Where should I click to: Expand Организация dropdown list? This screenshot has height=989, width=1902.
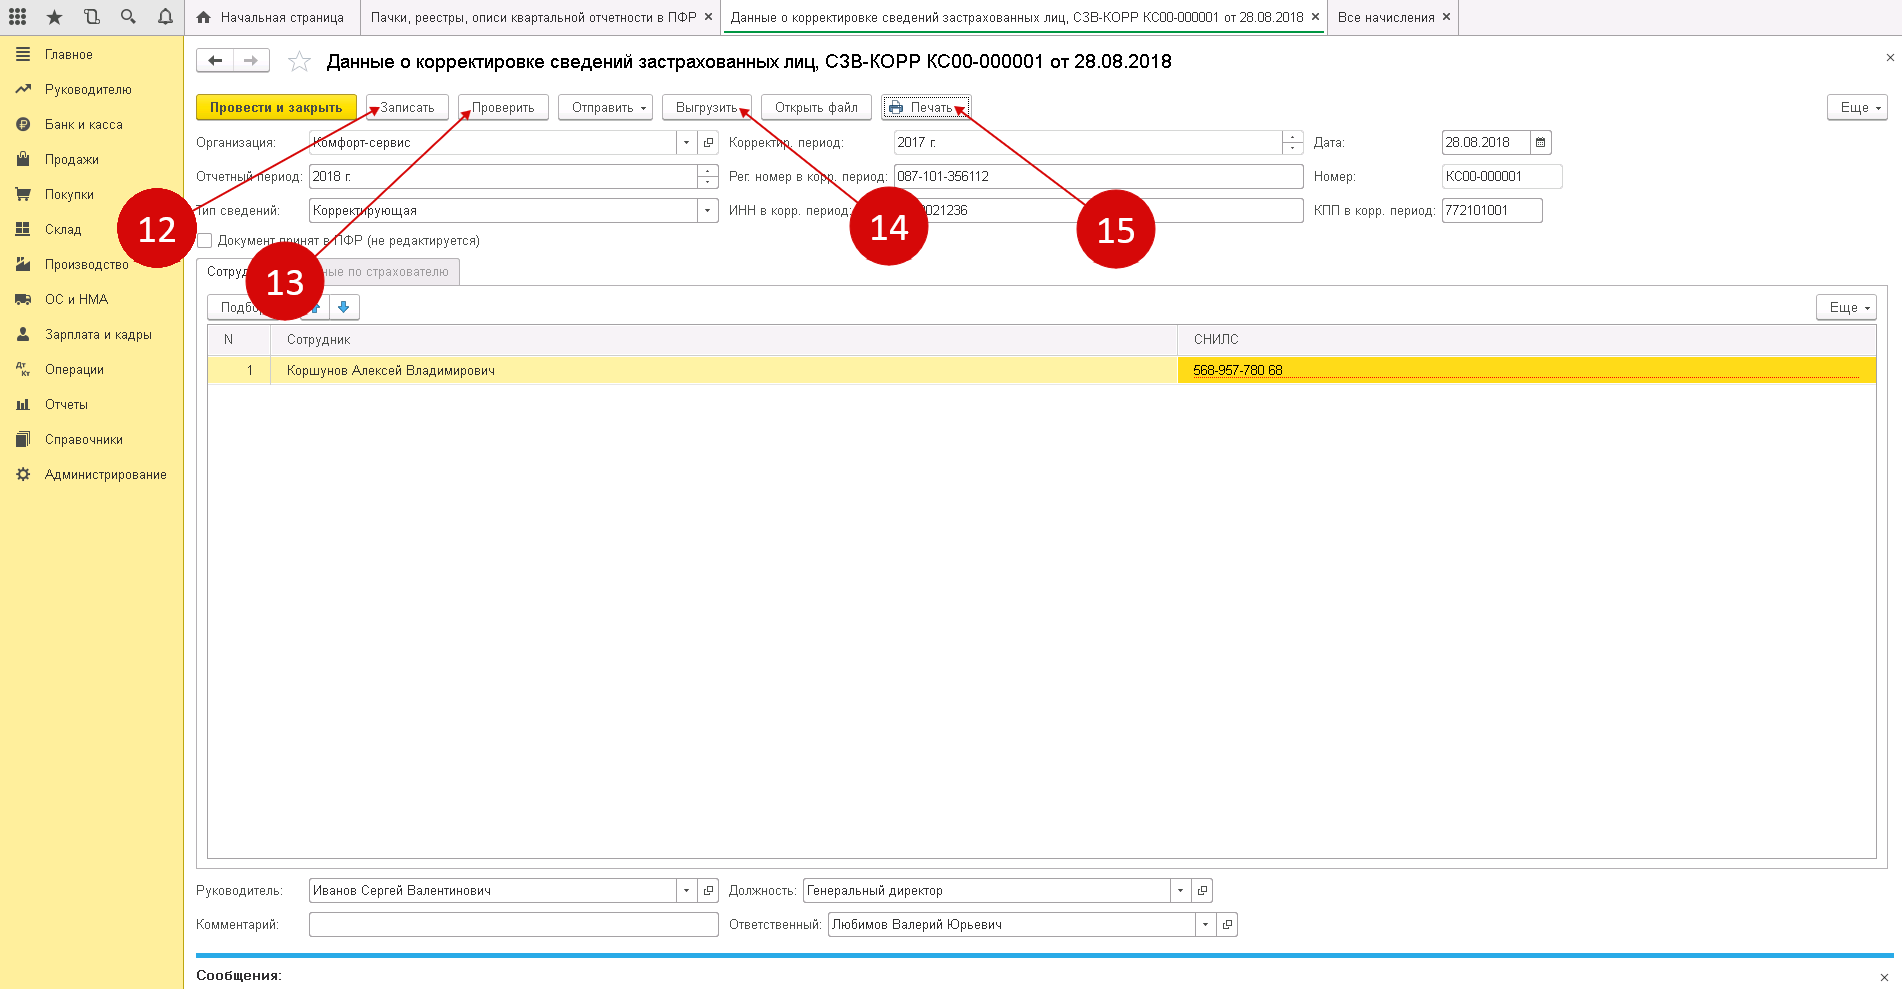point(686,143)
